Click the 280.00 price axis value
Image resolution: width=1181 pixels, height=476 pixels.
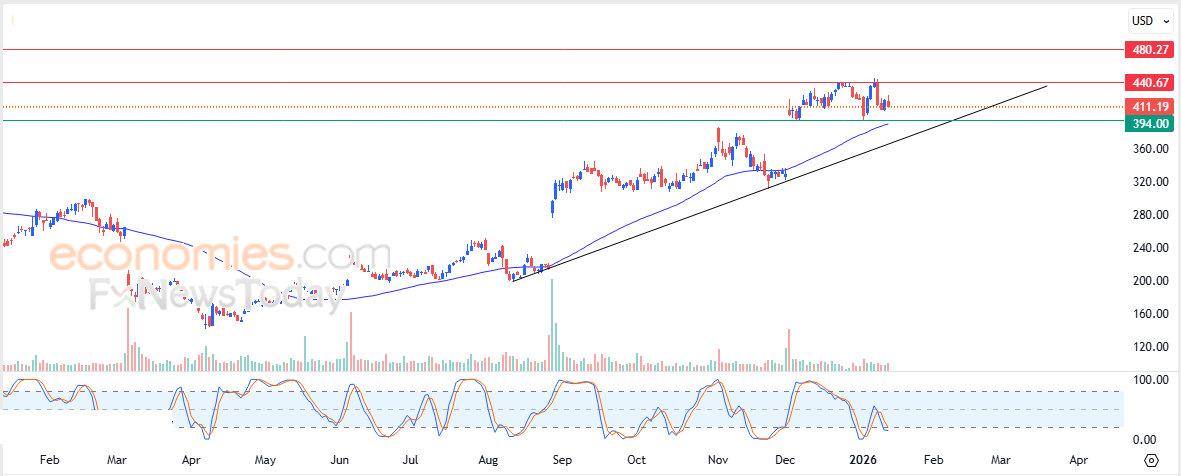[x=1152, y=215]
